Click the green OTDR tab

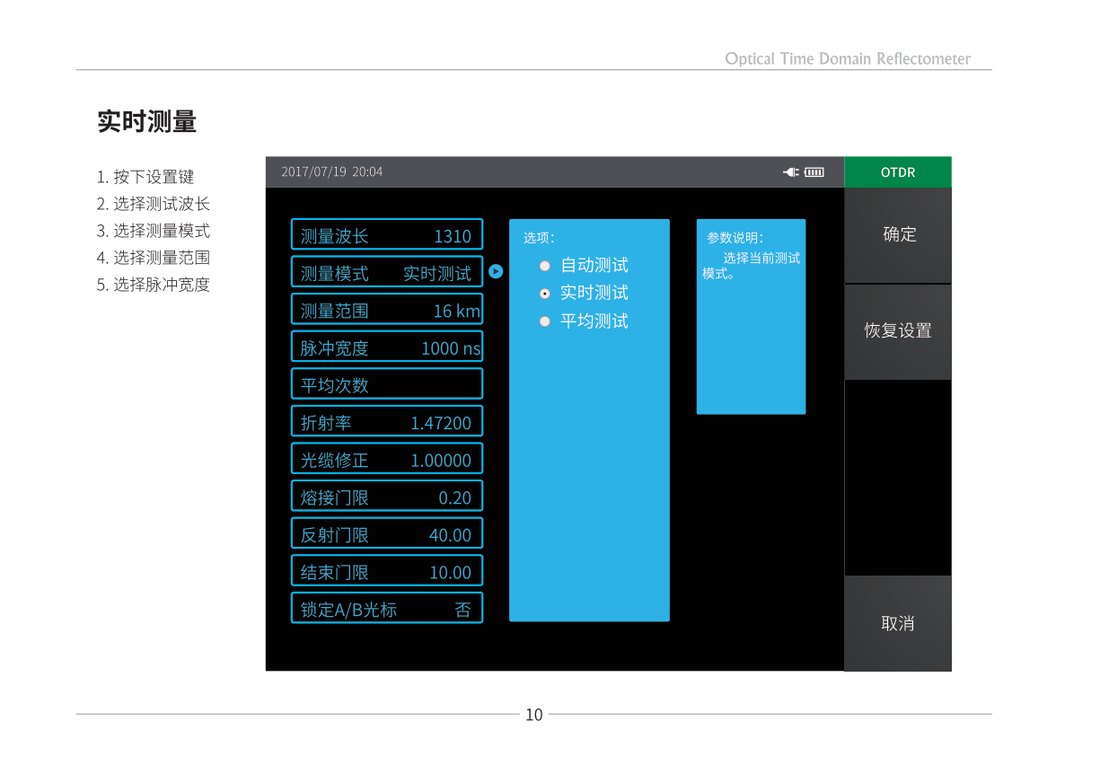click(898, 172)
